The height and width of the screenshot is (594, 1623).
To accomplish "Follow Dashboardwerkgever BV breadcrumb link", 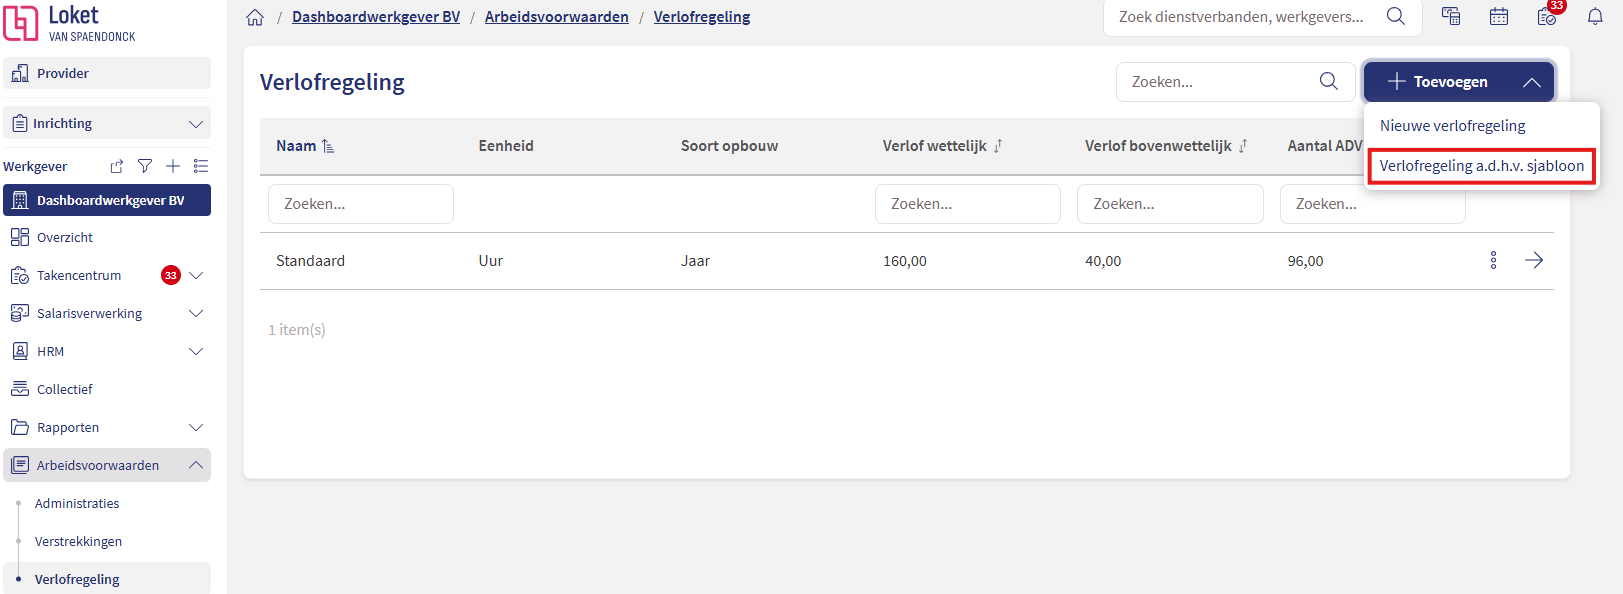I will 376,17.
